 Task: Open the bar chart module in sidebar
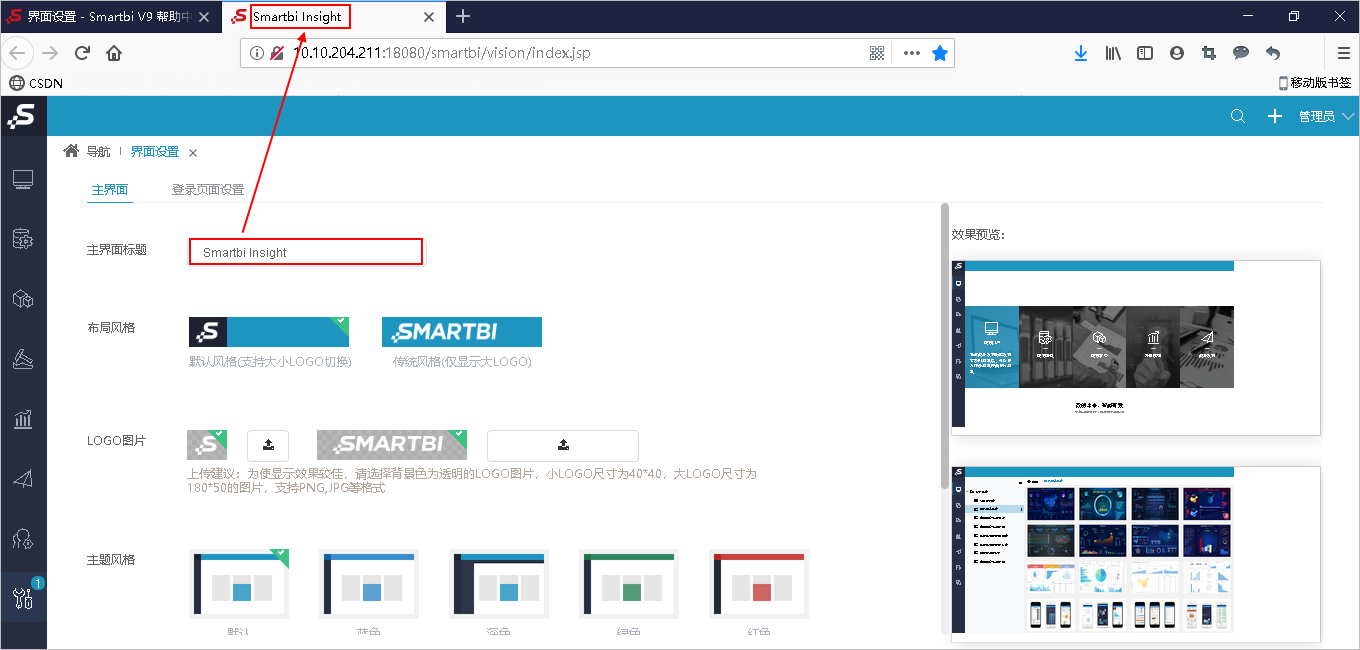[23, 419]
